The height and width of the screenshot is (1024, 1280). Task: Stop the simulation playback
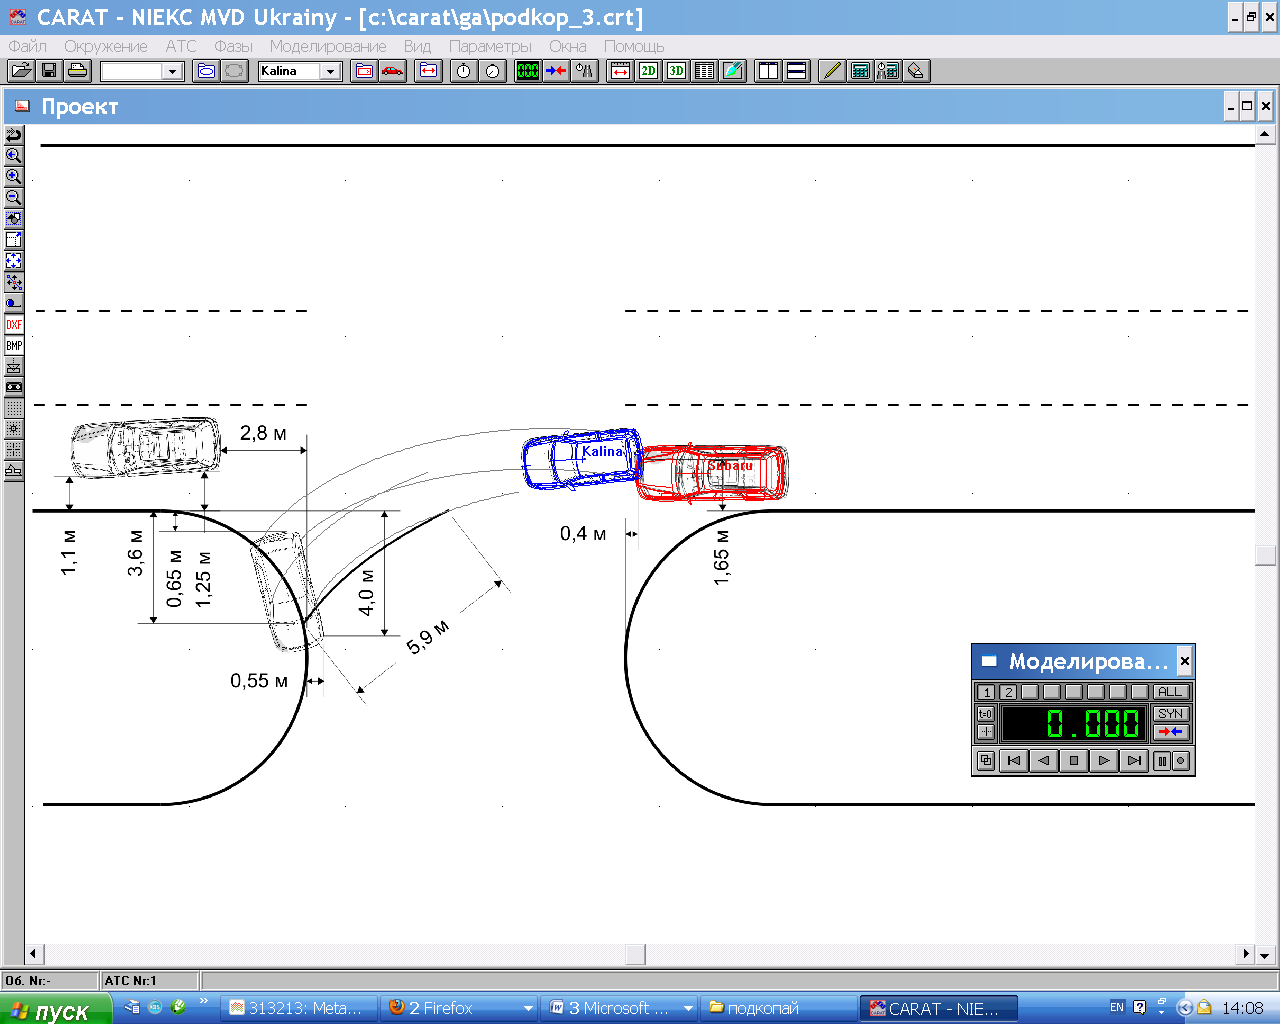(1074, 761)
